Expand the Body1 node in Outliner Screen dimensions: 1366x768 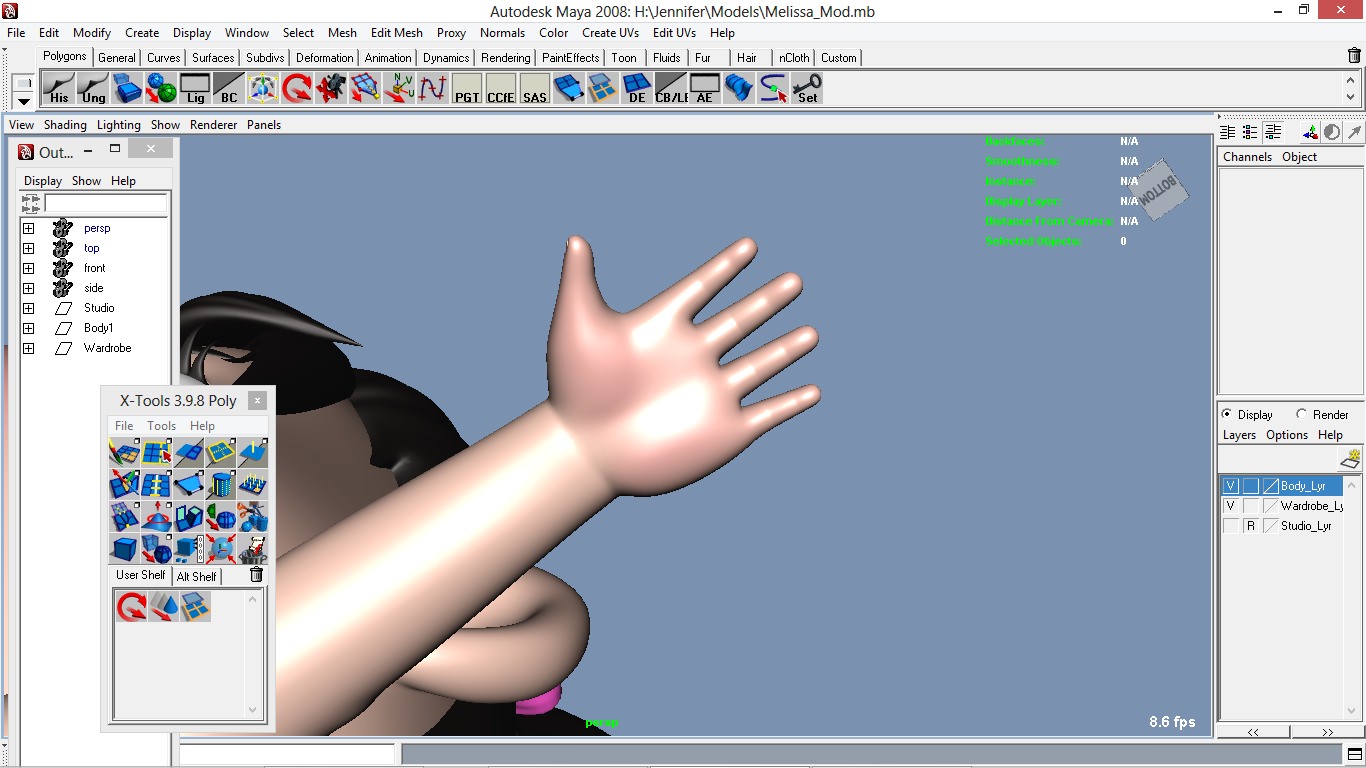tap(28, 328)
